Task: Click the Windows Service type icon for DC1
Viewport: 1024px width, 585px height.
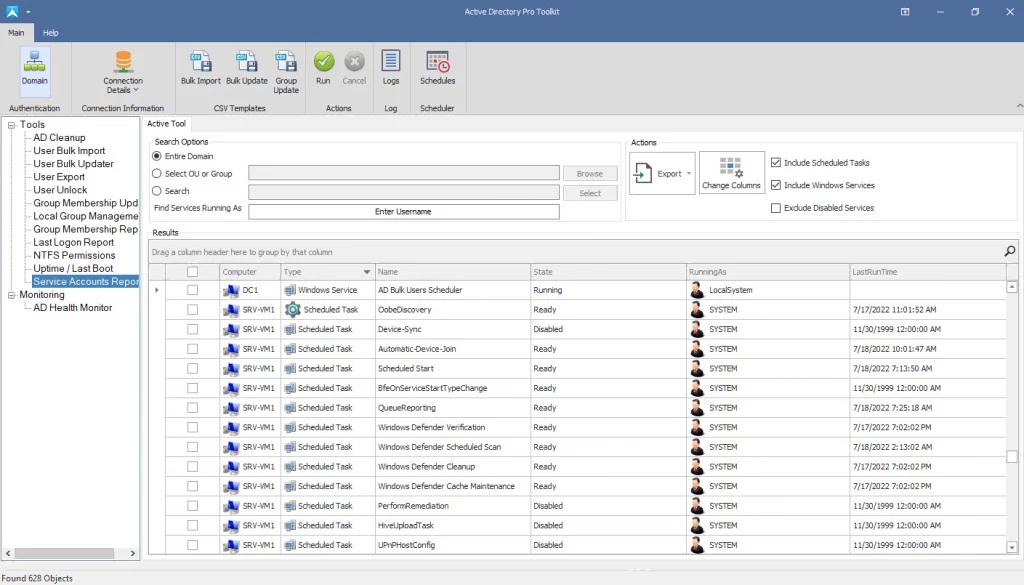Action: [x=290, y=290]
